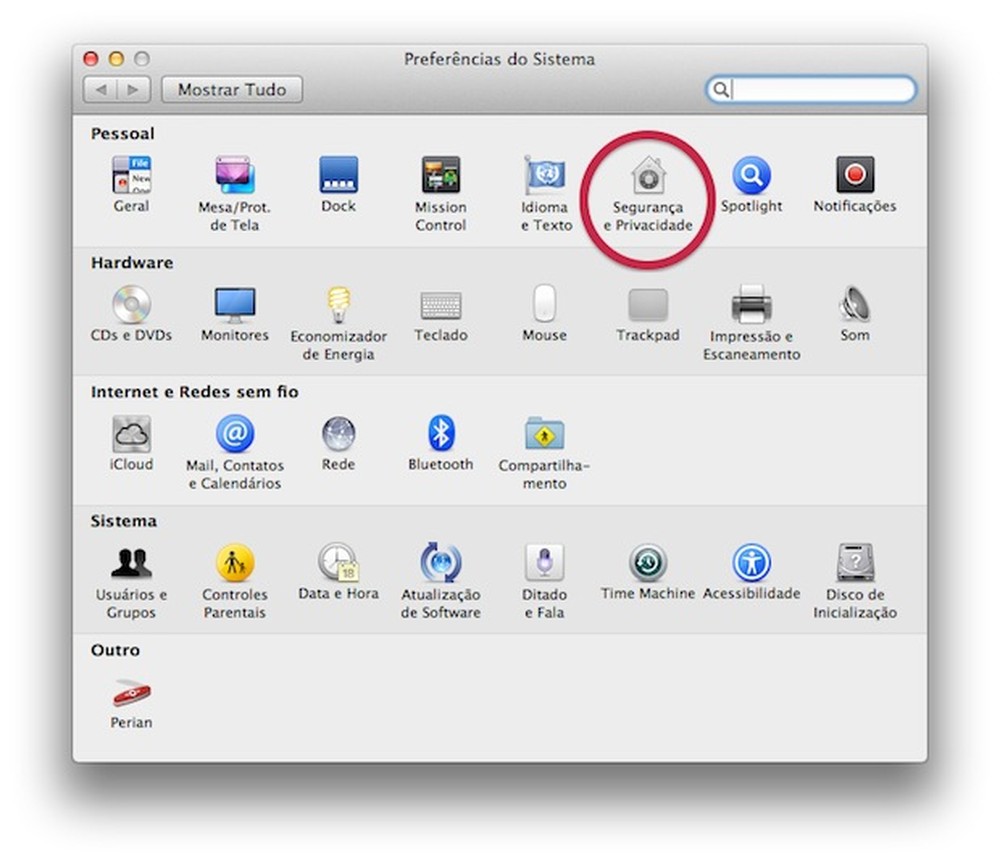Screen dimensions: 1000x863
Task: Open Spotlight preferences
Action: [x=752, y=176]
